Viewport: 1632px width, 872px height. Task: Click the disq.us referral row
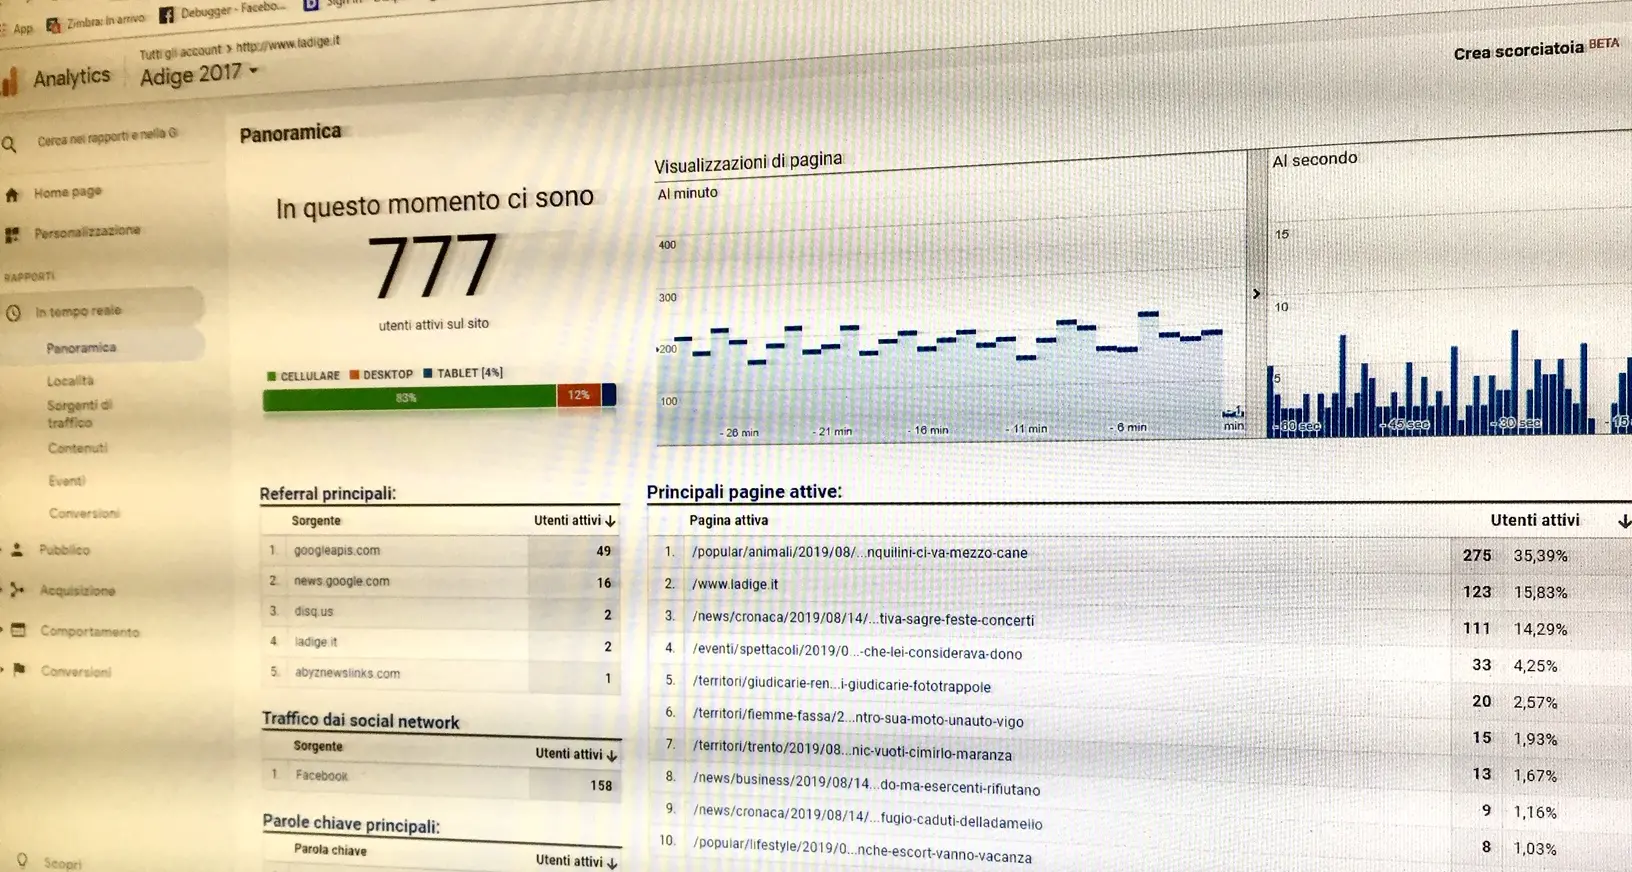point(440,613)
